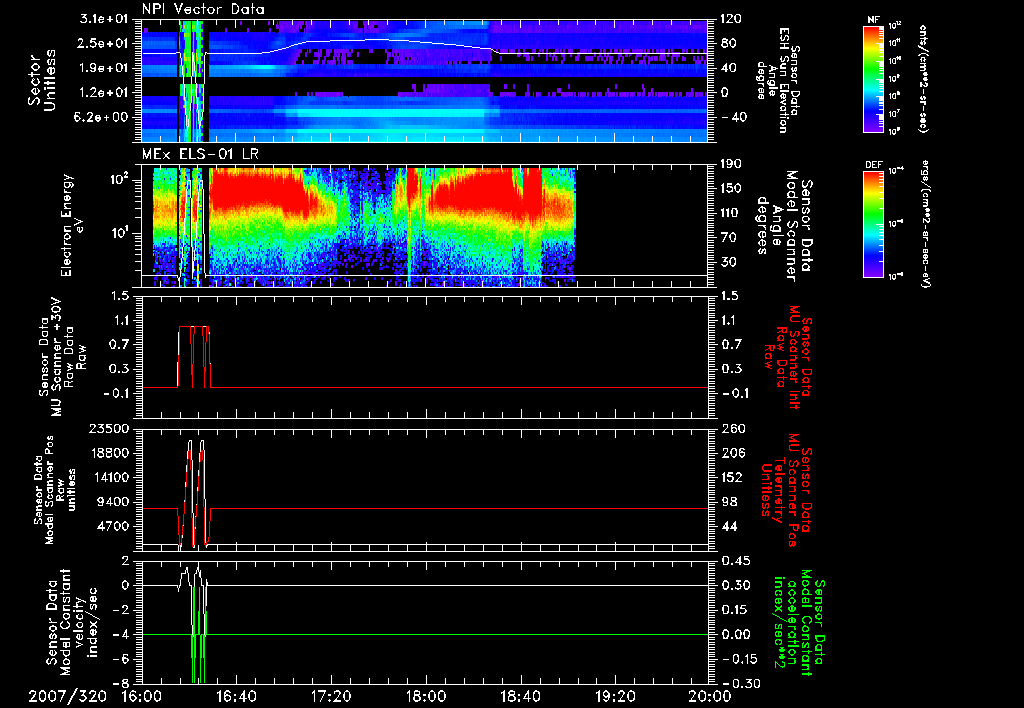The image size is (1024, 708).
Task: Click the '18:00' time tick label
Action: point(426,696)
